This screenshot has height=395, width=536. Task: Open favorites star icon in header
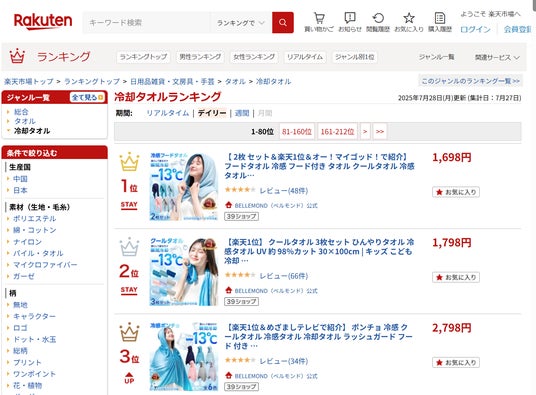(409, 18)
